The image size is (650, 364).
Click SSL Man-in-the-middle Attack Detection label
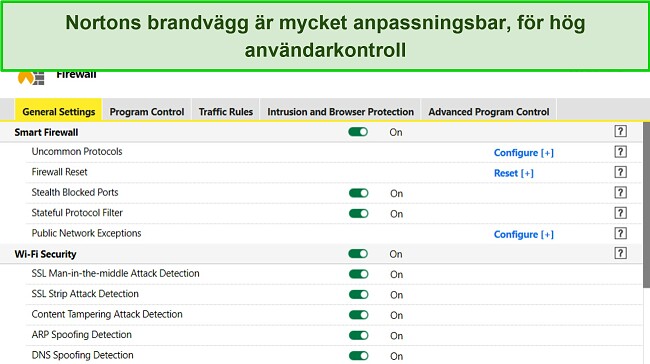click(x=115, y=273)
